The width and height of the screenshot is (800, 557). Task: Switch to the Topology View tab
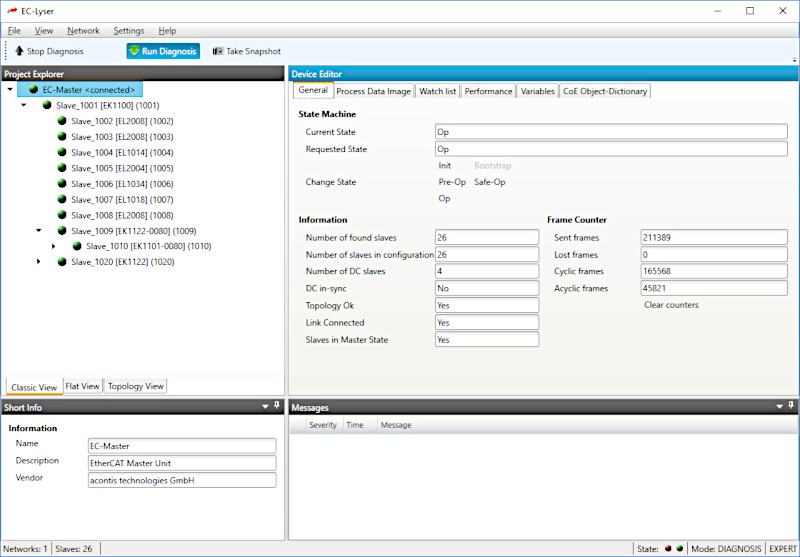coord(135,386)
